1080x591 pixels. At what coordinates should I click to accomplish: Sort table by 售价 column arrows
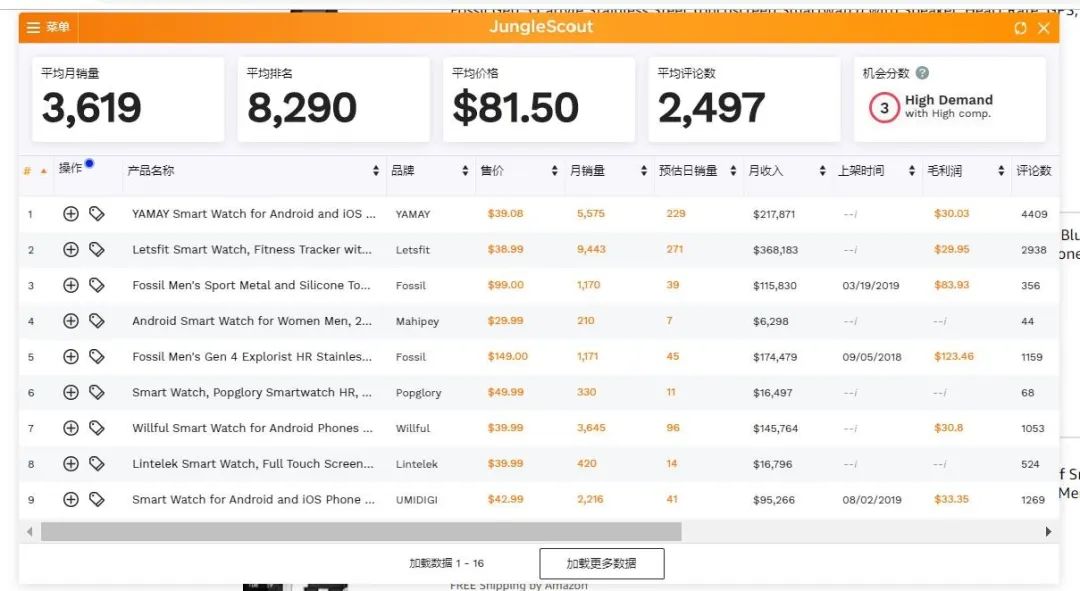tap(555, 171)
